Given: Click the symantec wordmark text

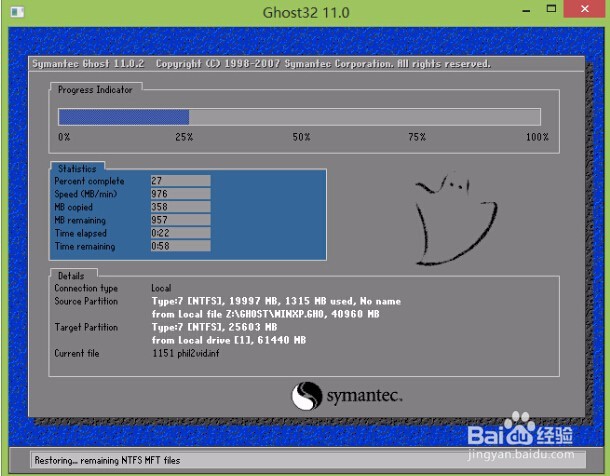Looking at the screenshot, I should coord(364,396).
